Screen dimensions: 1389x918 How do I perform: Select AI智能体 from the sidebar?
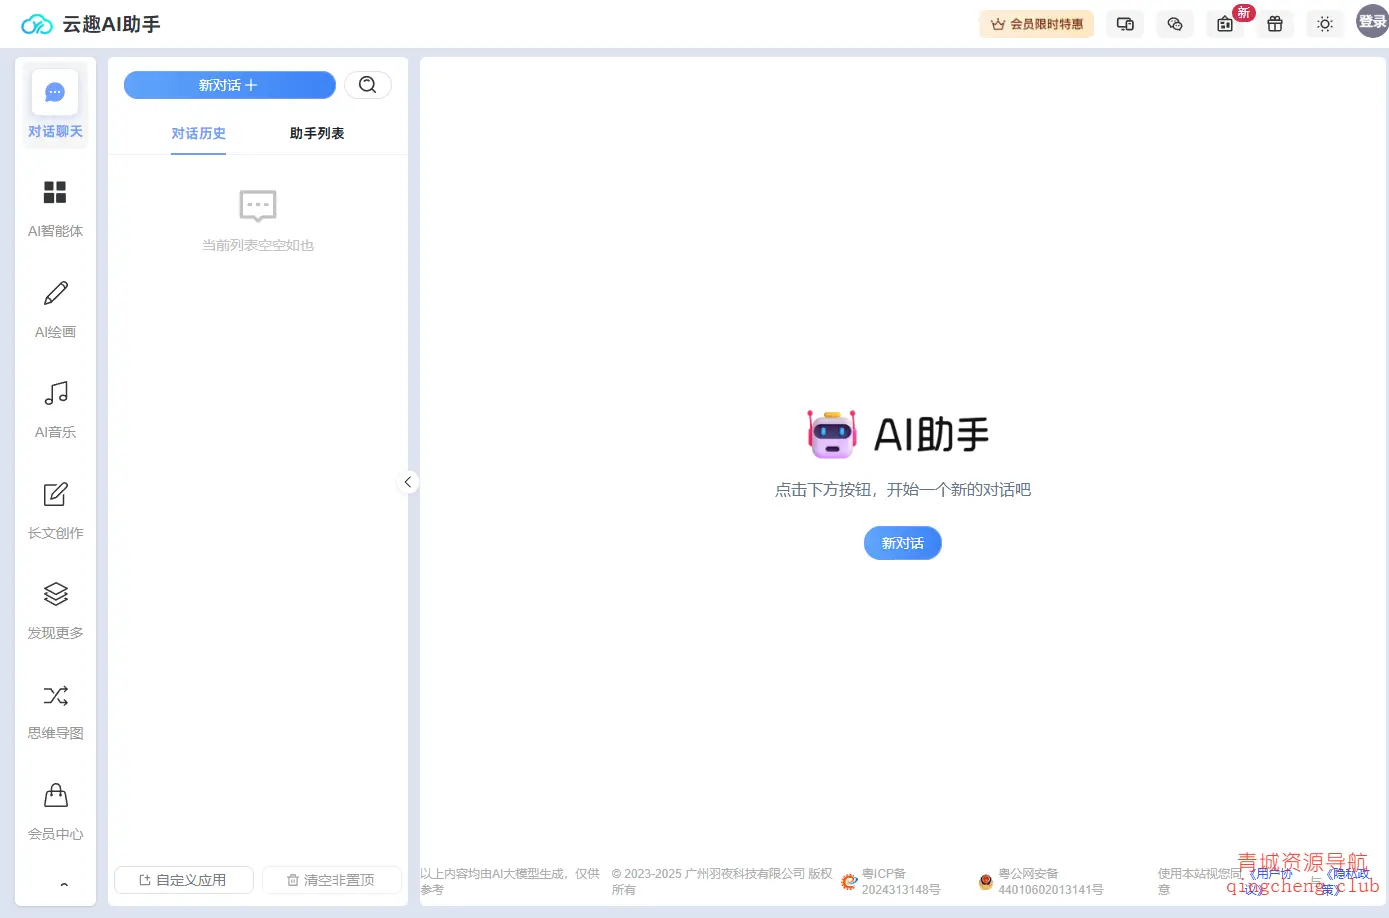(55, 205)
